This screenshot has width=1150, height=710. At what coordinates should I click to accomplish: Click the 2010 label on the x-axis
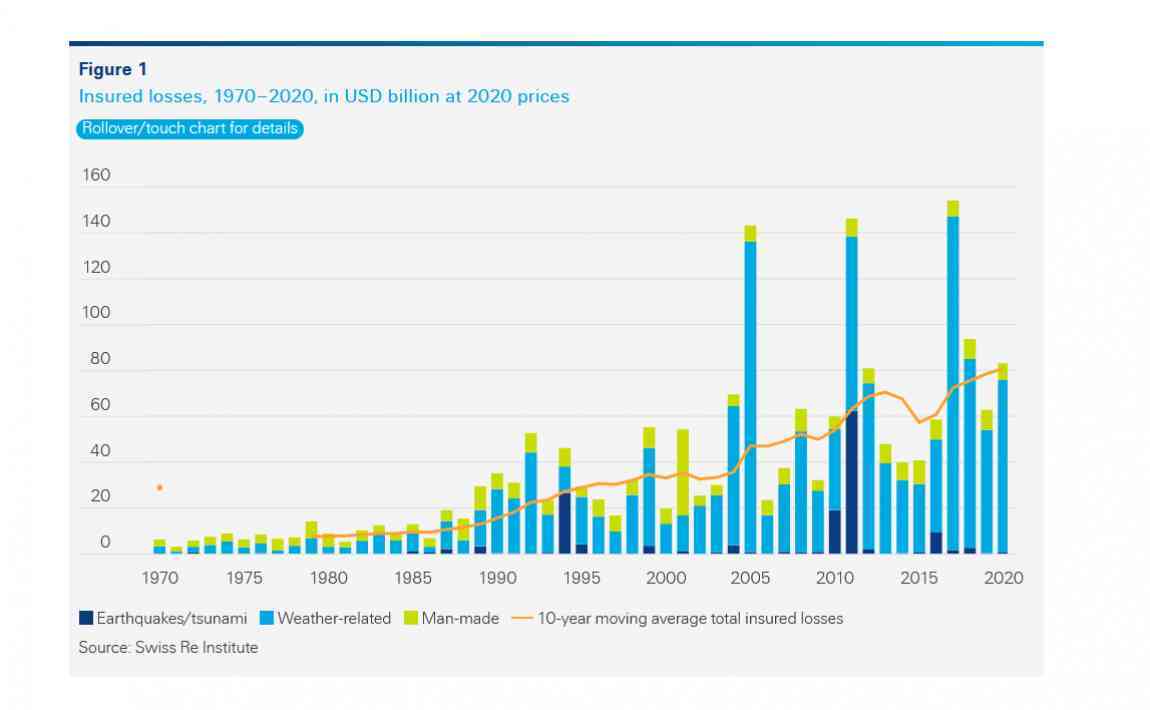834,578
